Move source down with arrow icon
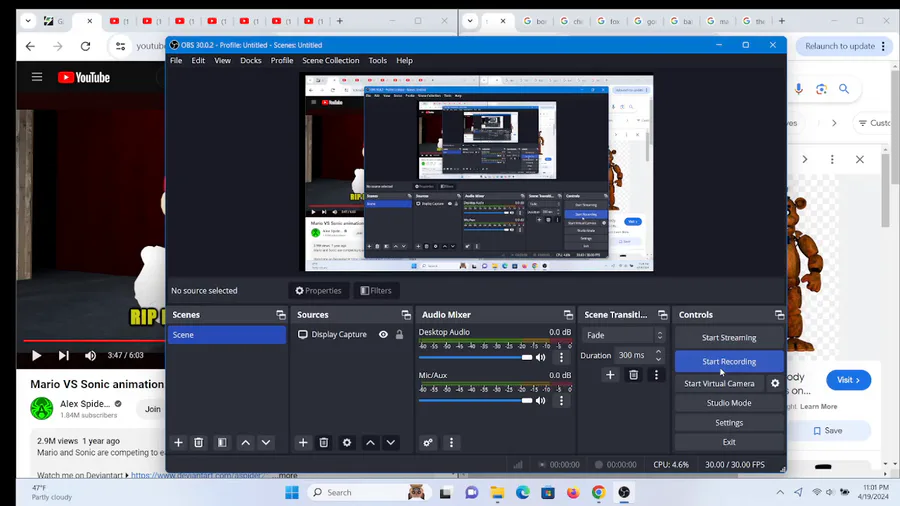The image size is (900, 506). pyautogui.click(x=391, y=443)
